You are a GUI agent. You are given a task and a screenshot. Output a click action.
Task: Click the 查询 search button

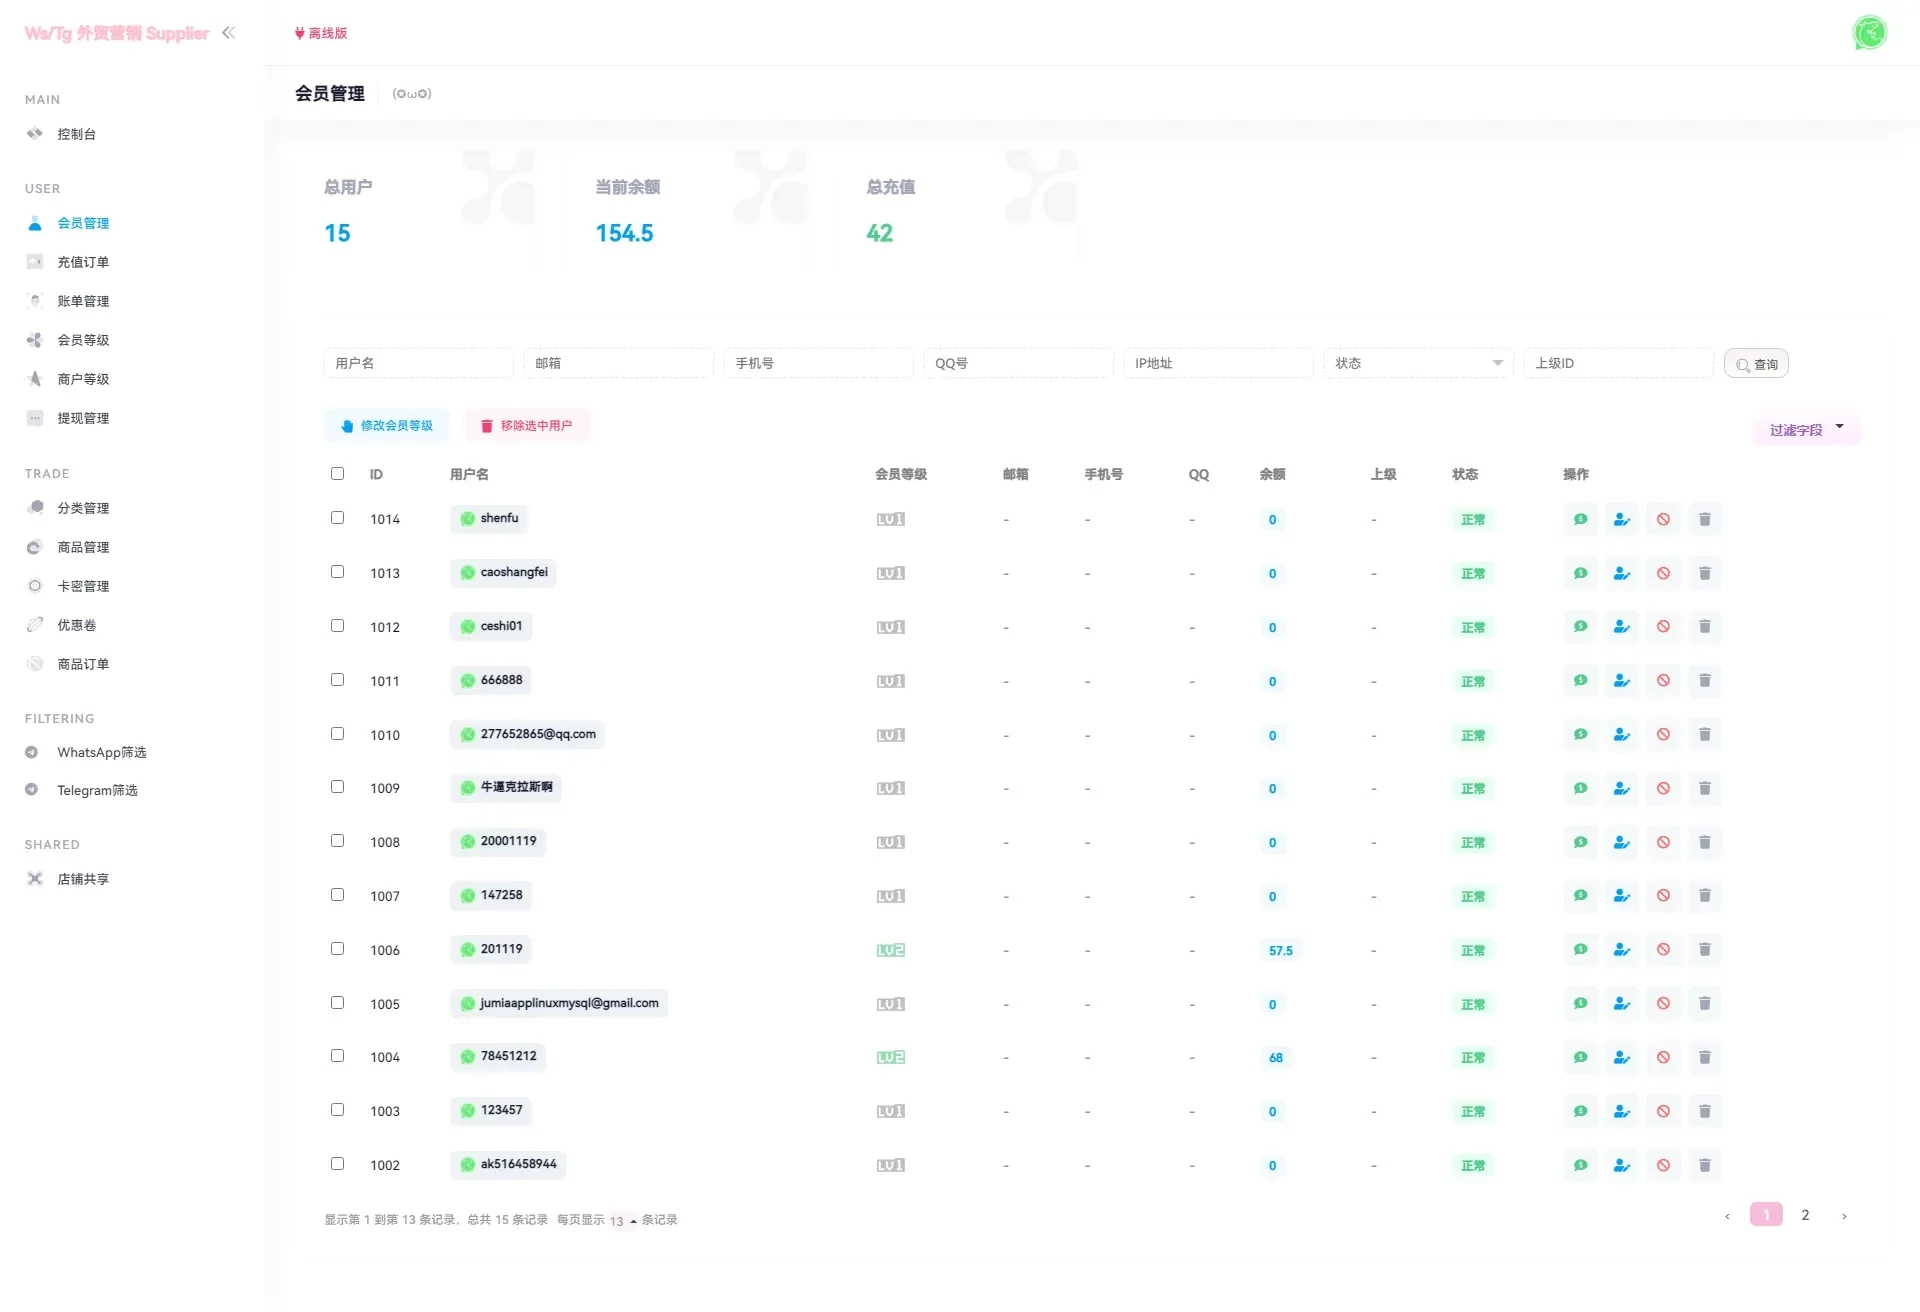click(1756, 364)
